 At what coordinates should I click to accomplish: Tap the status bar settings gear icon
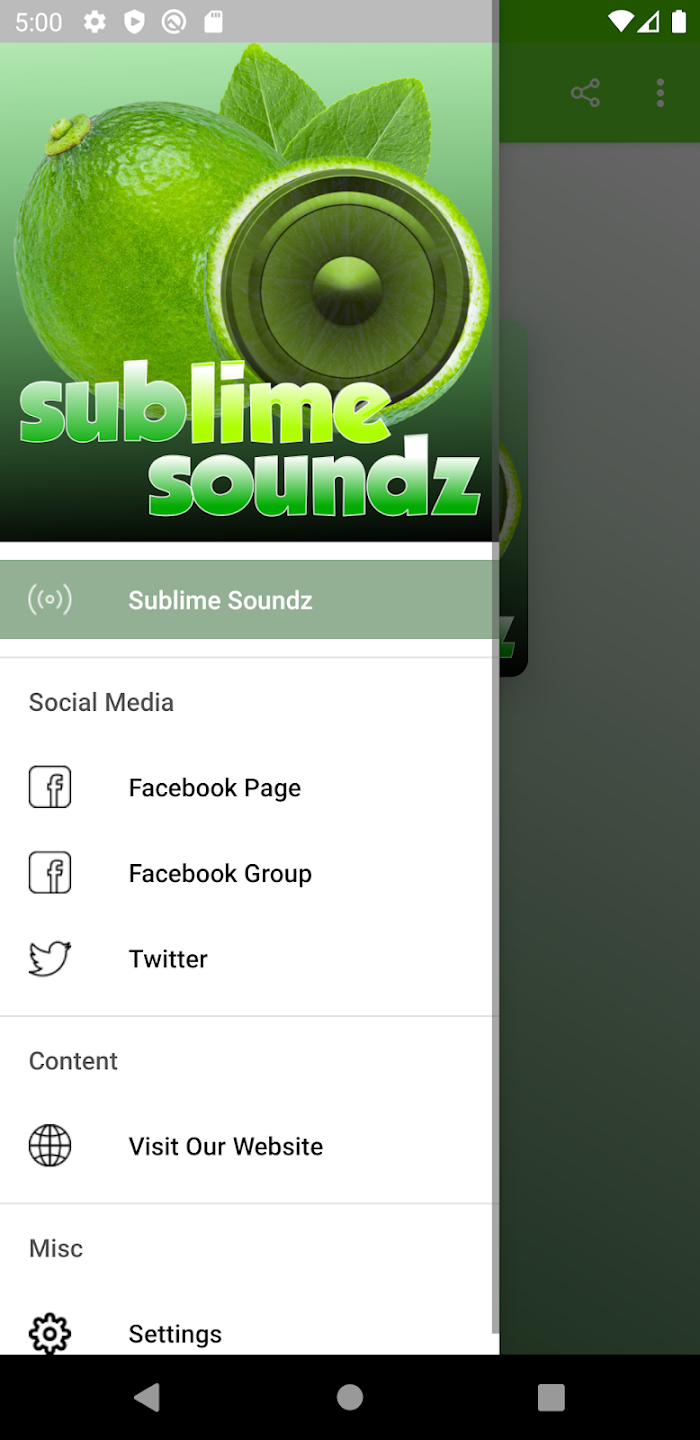tap(94, 22)
